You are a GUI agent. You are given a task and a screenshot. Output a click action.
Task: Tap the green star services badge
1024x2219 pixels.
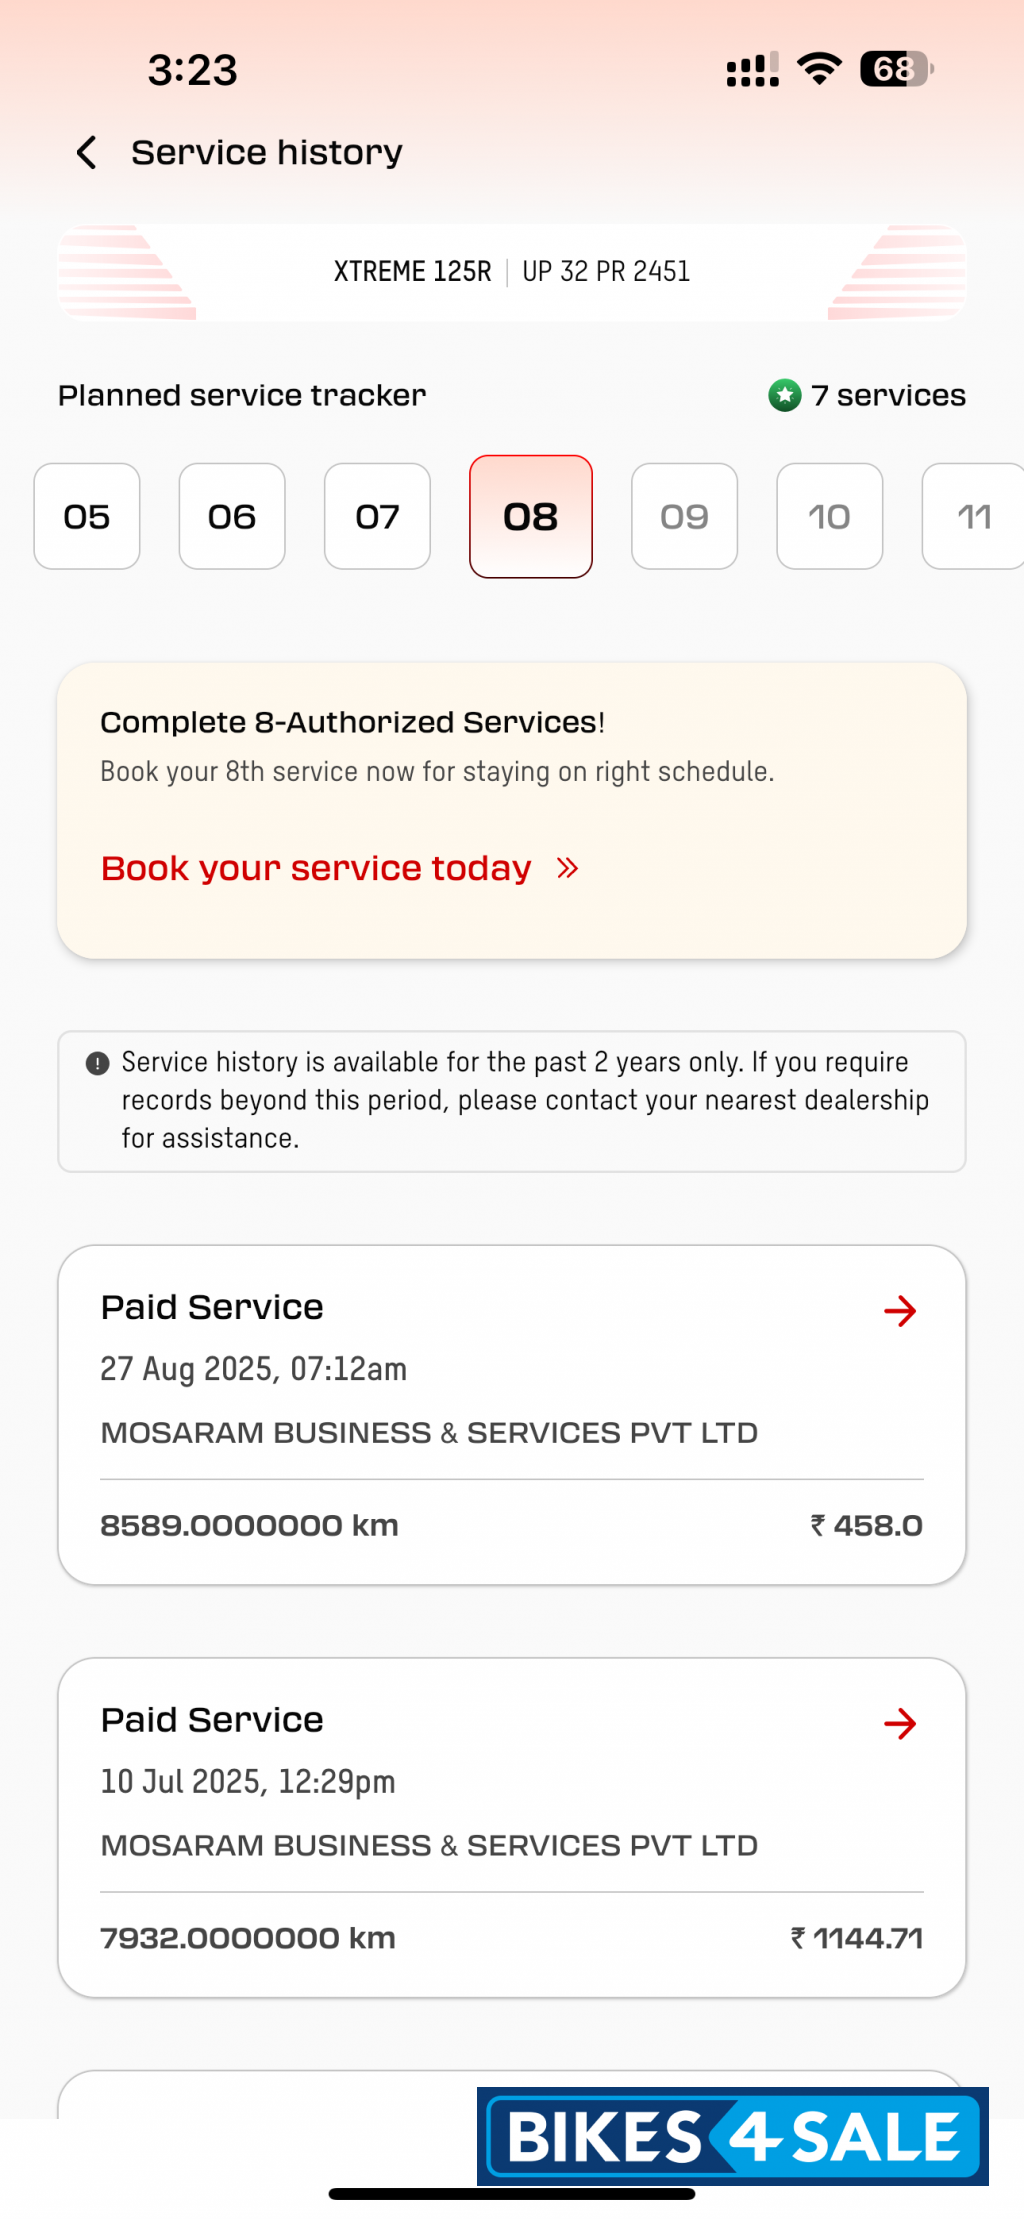pos(785,396)
